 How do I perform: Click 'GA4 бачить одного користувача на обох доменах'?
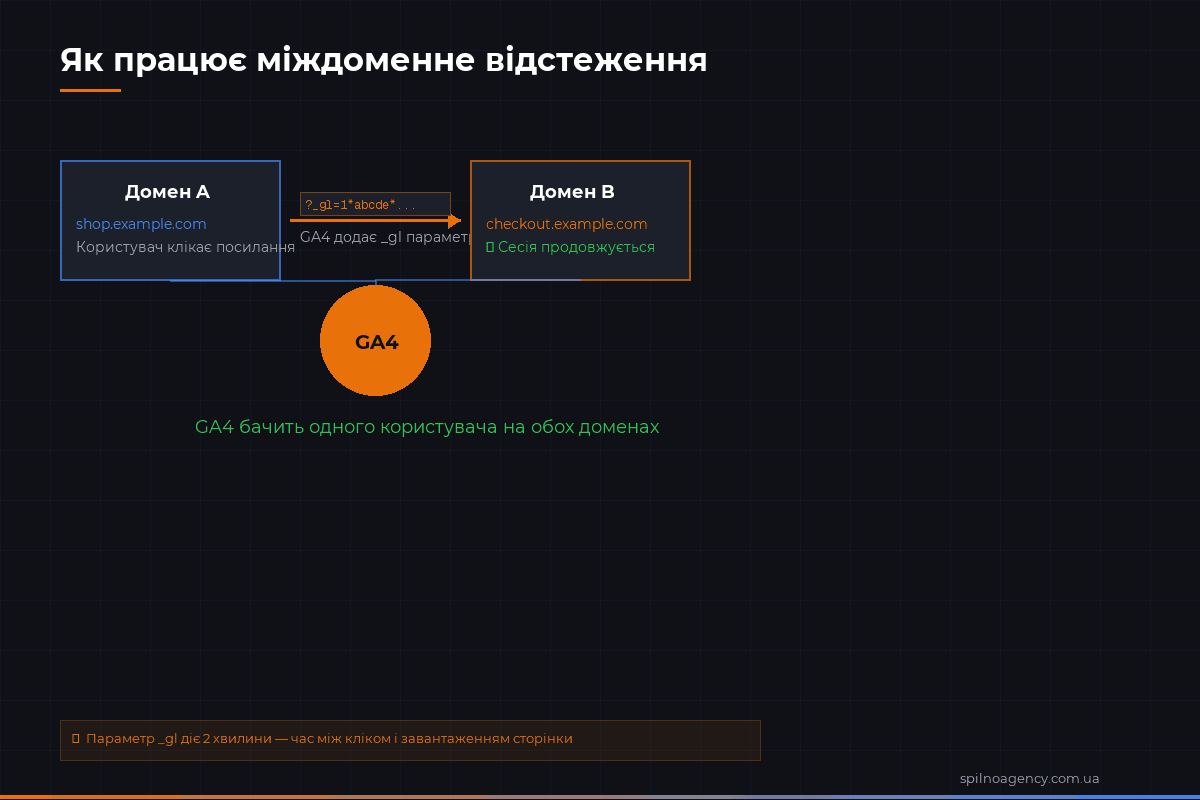point(427,427)
